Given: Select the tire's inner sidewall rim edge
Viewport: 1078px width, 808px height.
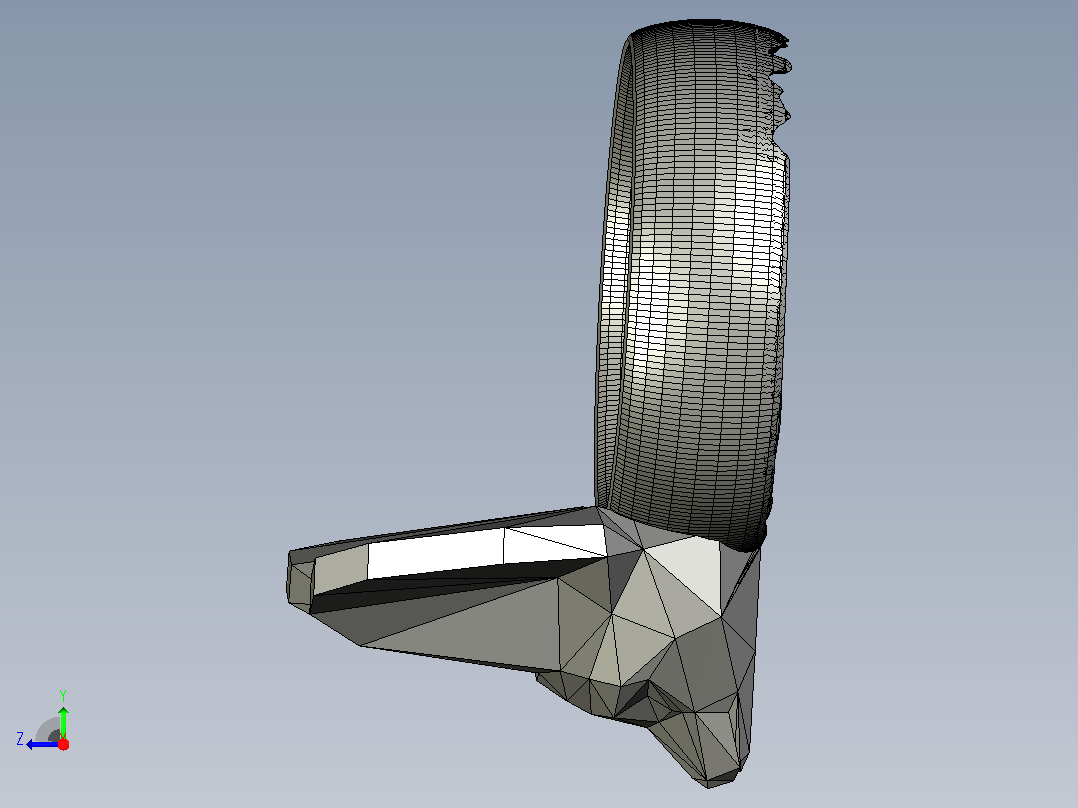Looking at the screenshot, I should (610, 275).
